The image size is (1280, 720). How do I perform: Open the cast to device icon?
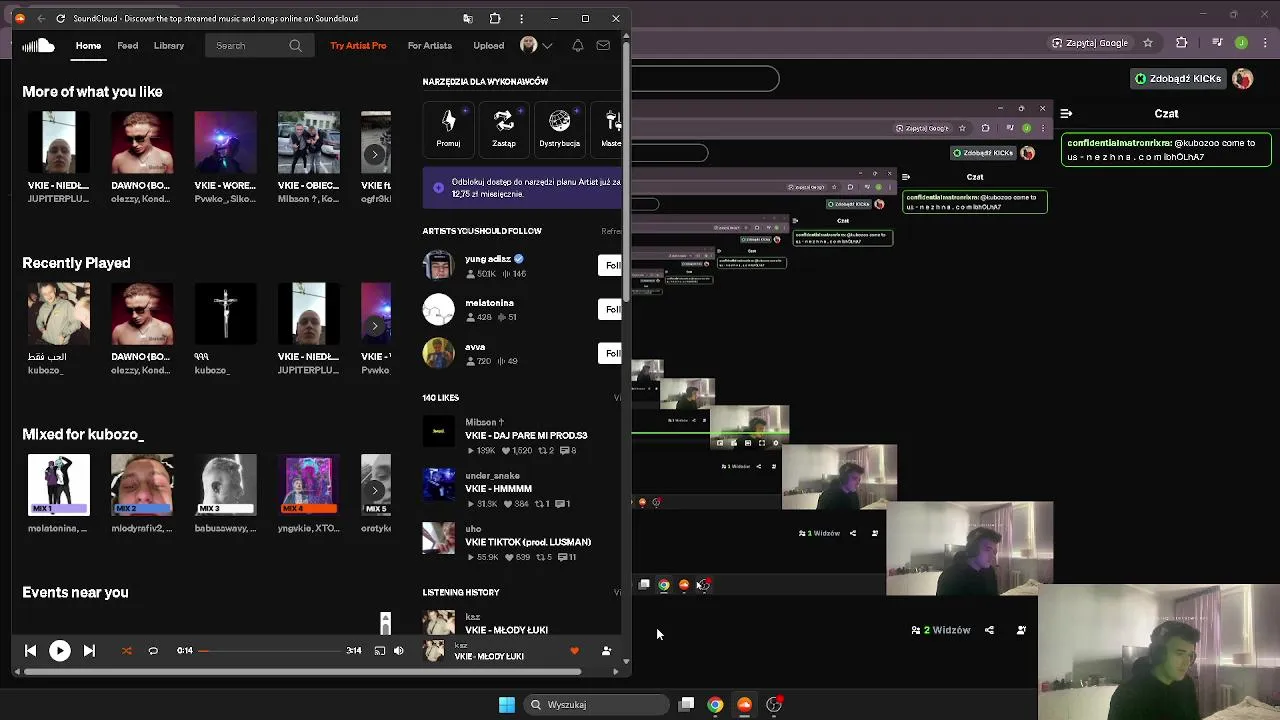379,651
